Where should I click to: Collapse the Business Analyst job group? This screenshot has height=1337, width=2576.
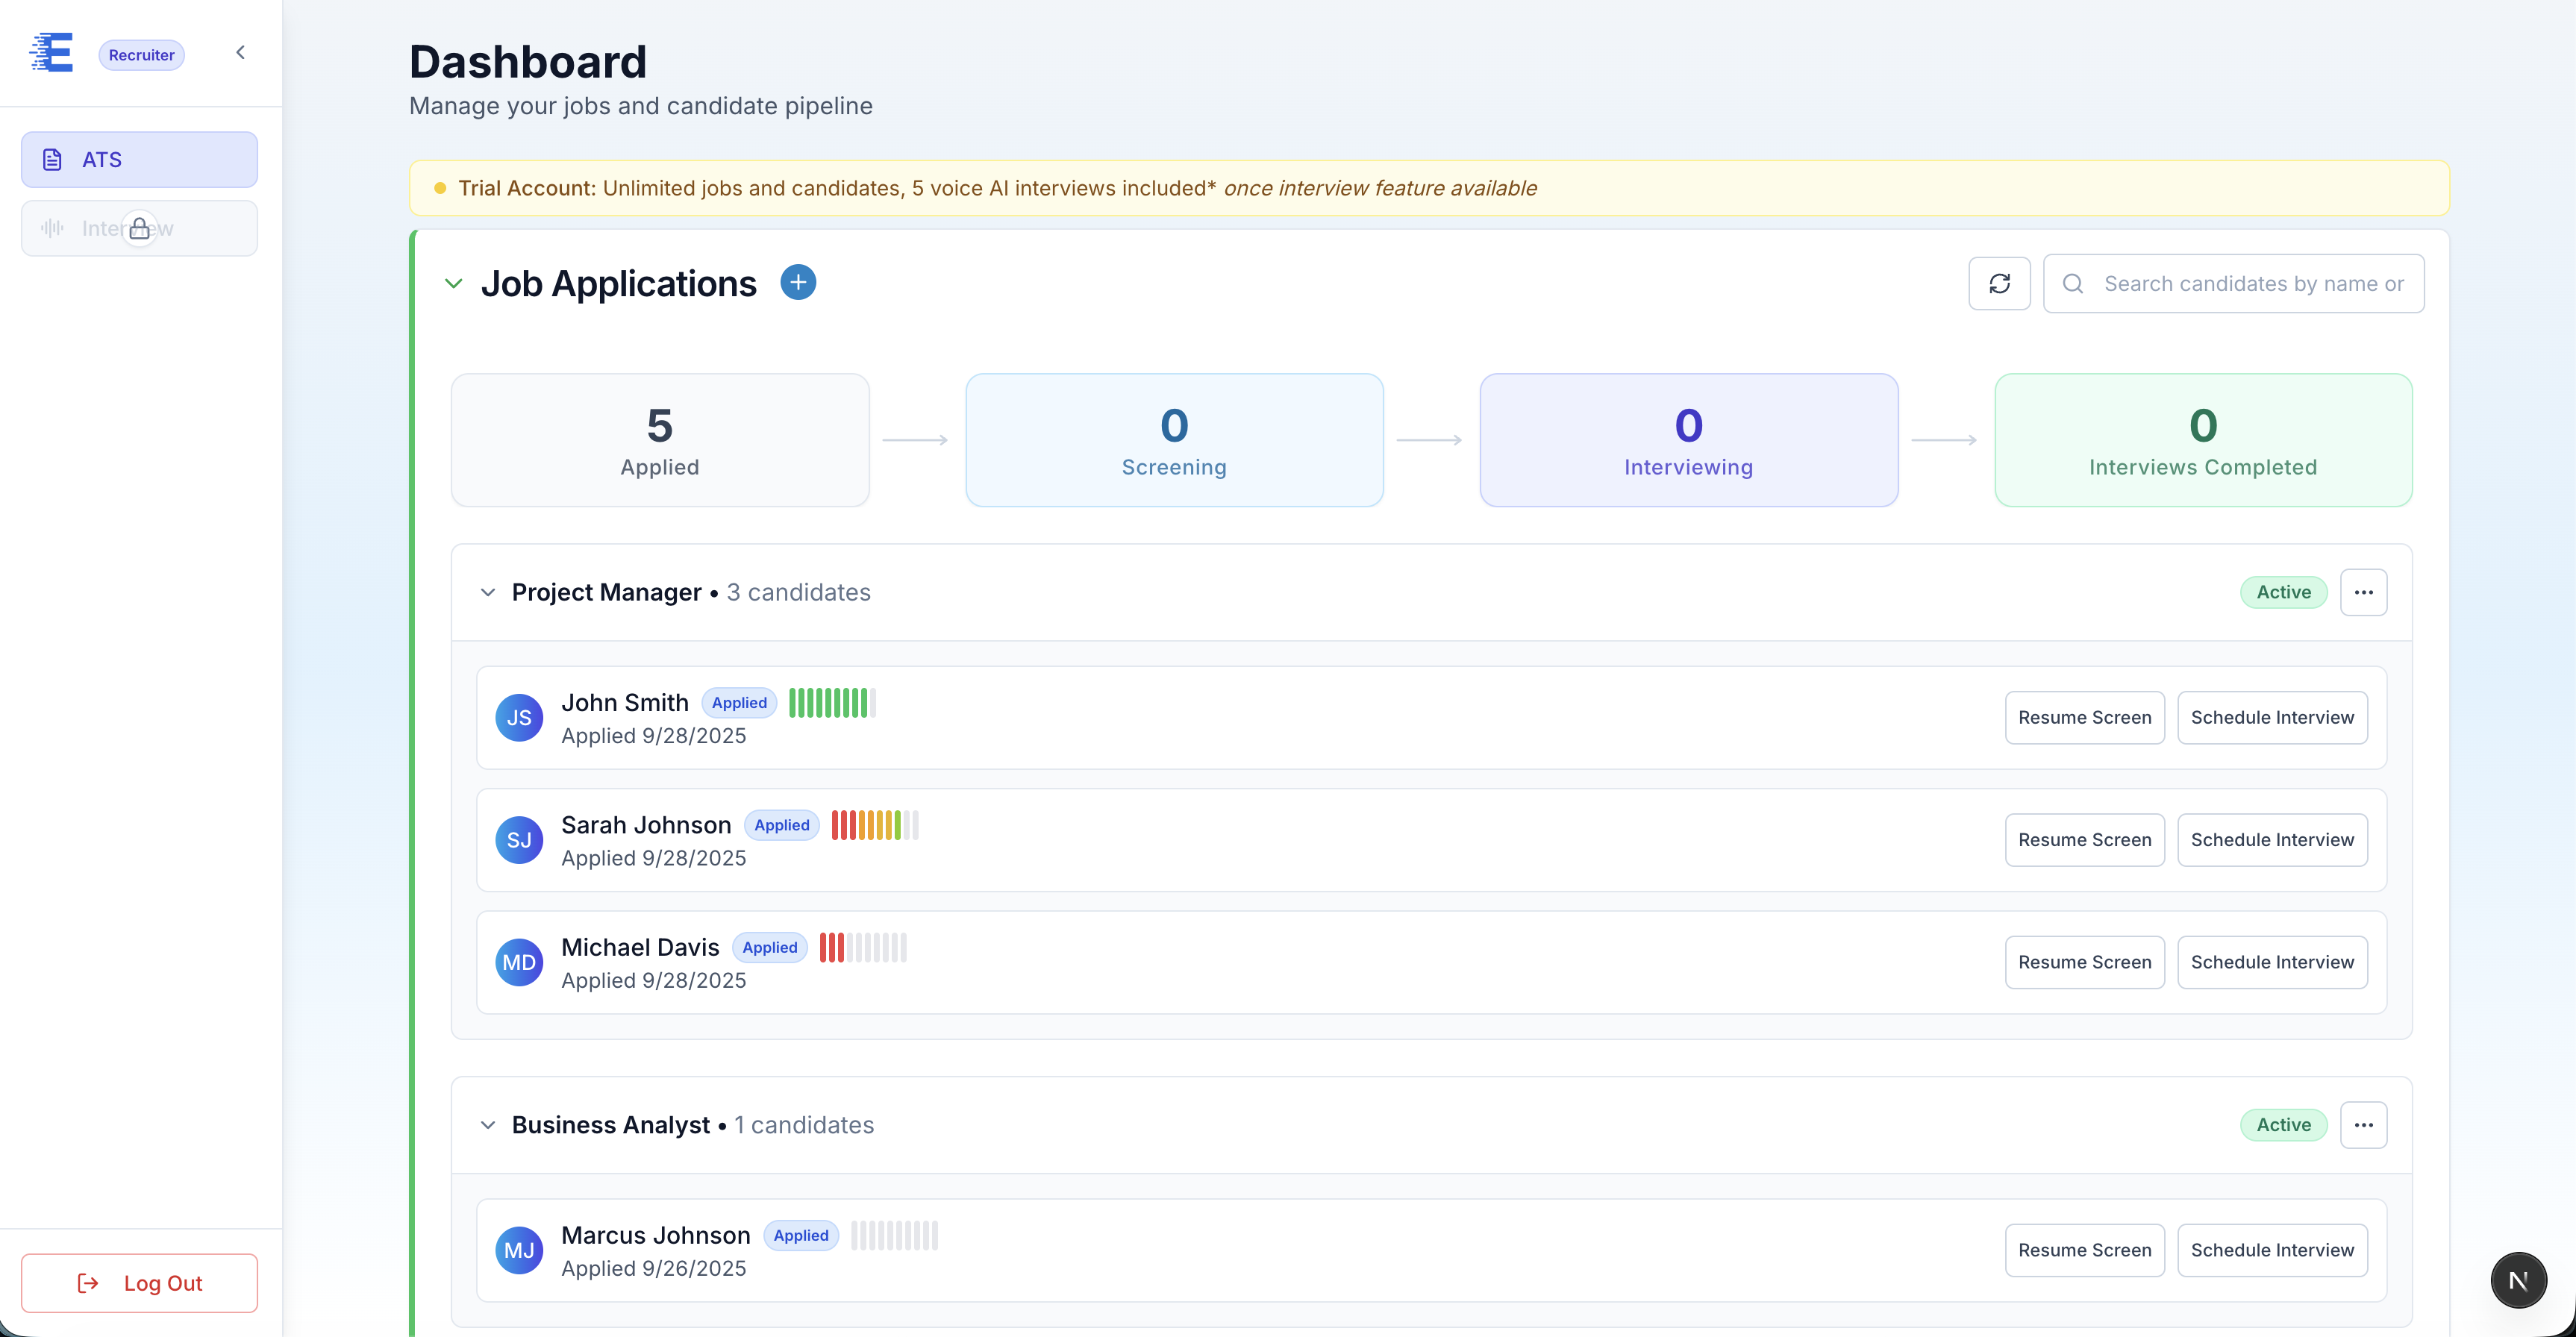click(488, 1125)
